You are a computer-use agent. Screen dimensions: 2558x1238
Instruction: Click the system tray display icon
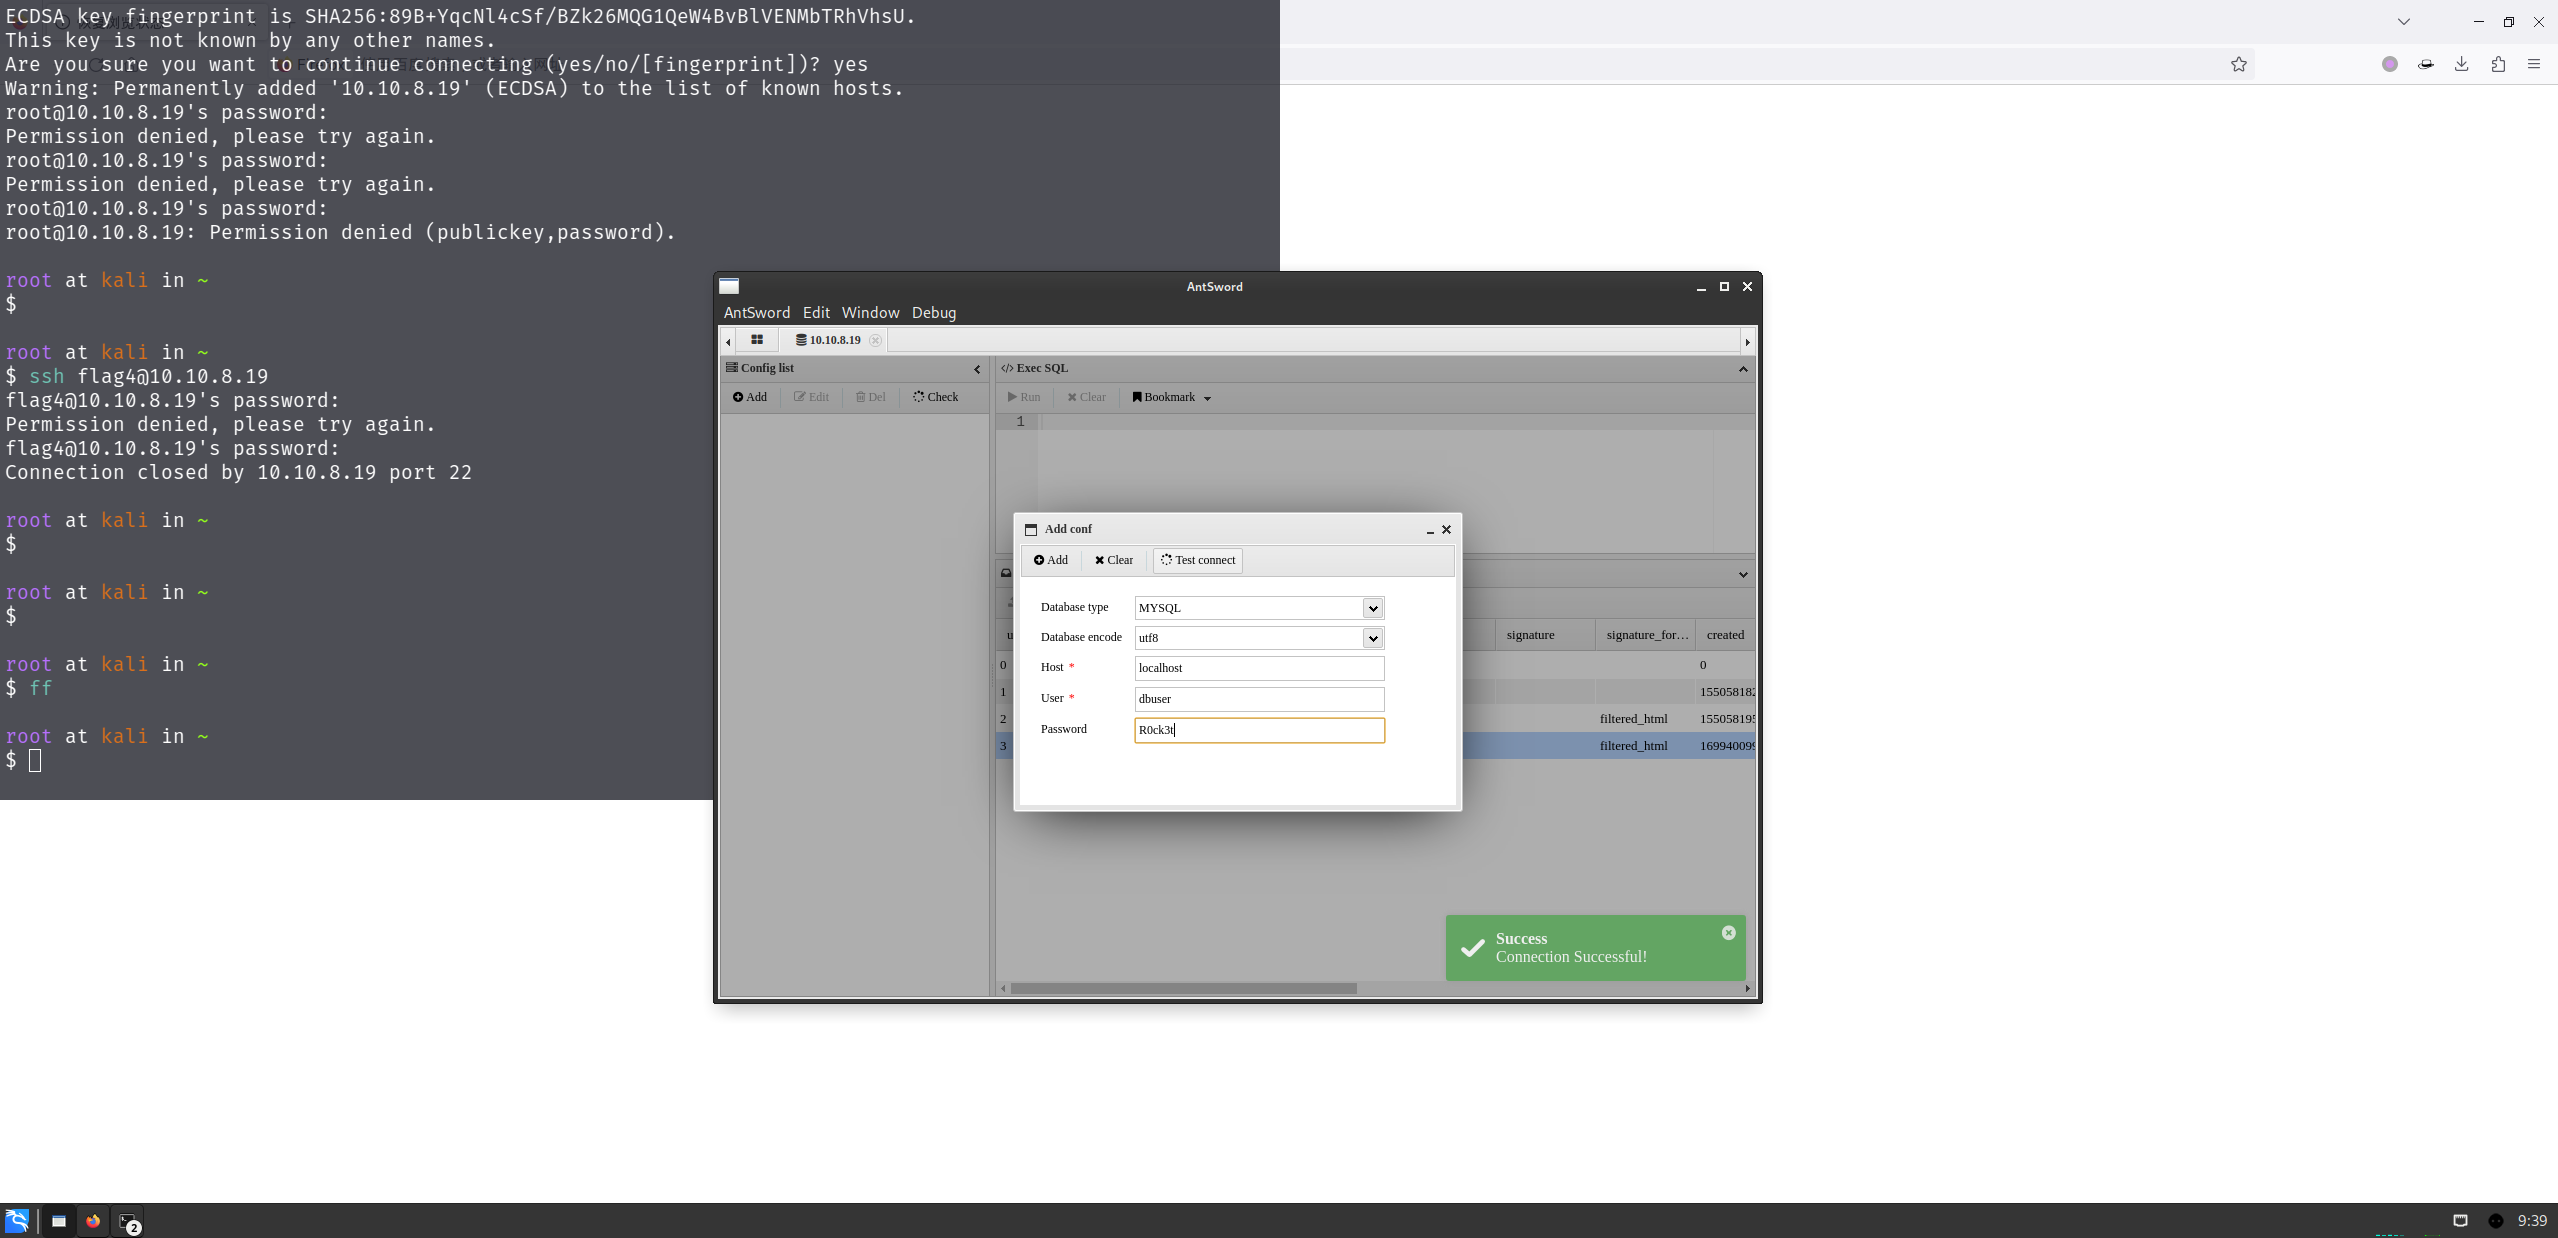[x=2461, y=1221]
